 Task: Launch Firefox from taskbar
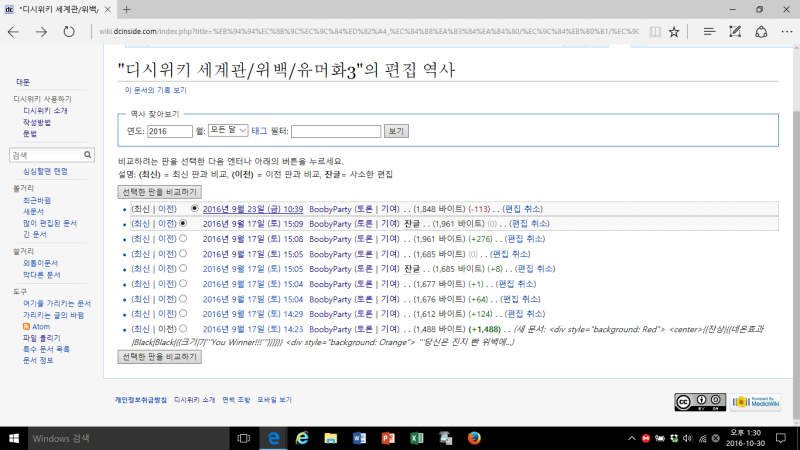click(474, 438)
